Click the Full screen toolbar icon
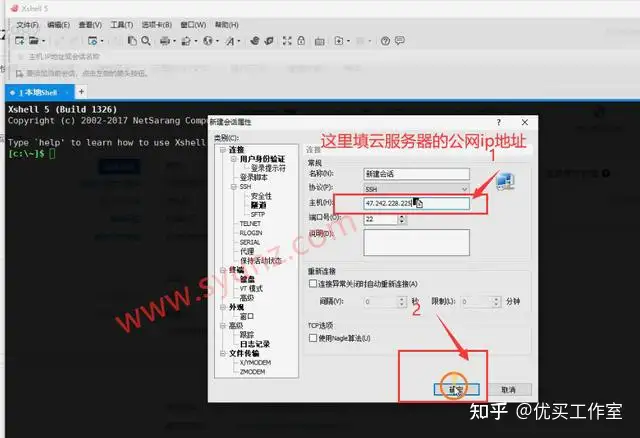Viewport: 640px width, 438px height. (287, 41)
